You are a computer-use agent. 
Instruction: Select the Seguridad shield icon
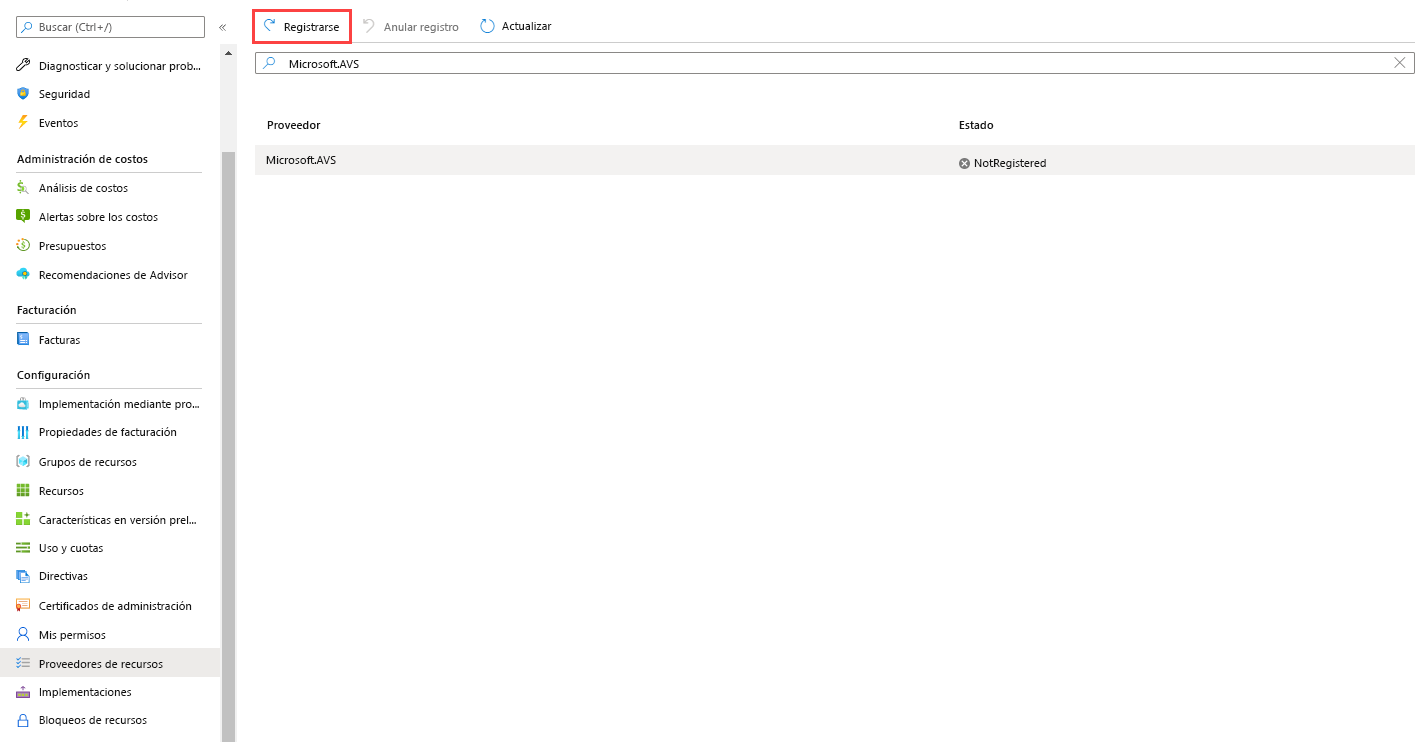click(x=22, y=93)
